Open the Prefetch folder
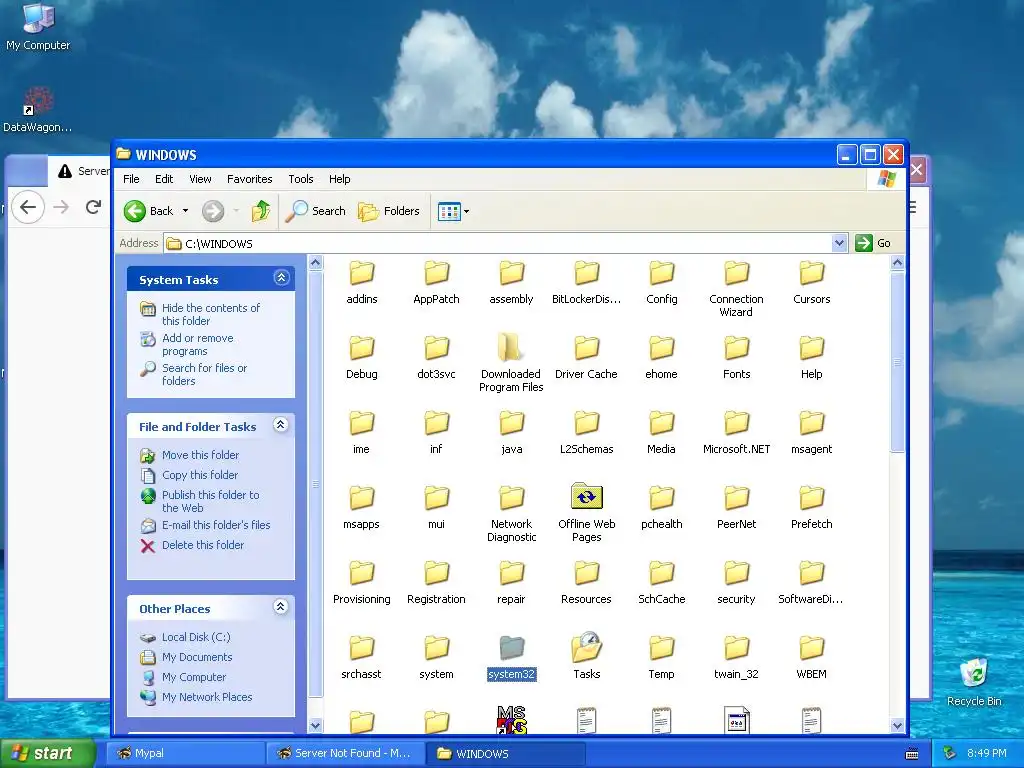1024x768 pixels. click(x=811, y=498)
